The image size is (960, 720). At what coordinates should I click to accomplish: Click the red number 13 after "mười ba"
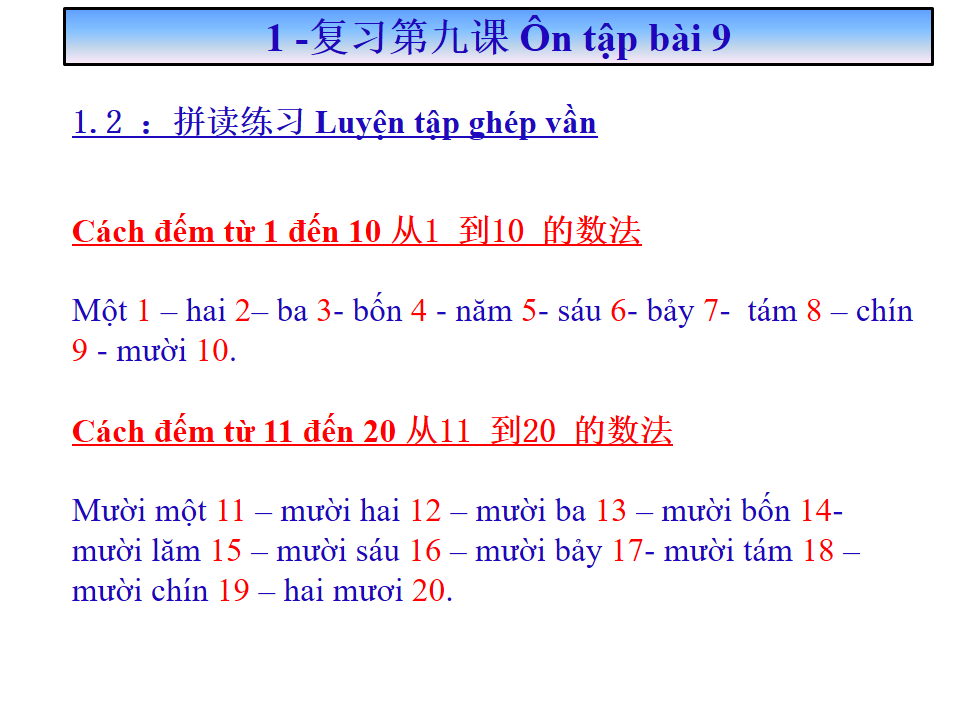coord(611,511)
